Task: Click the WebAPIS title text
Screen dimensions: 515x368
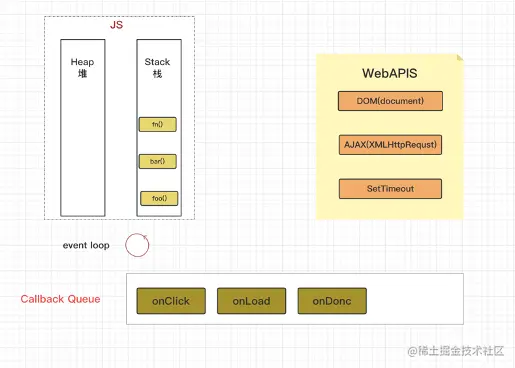Action: coord(390,73)
